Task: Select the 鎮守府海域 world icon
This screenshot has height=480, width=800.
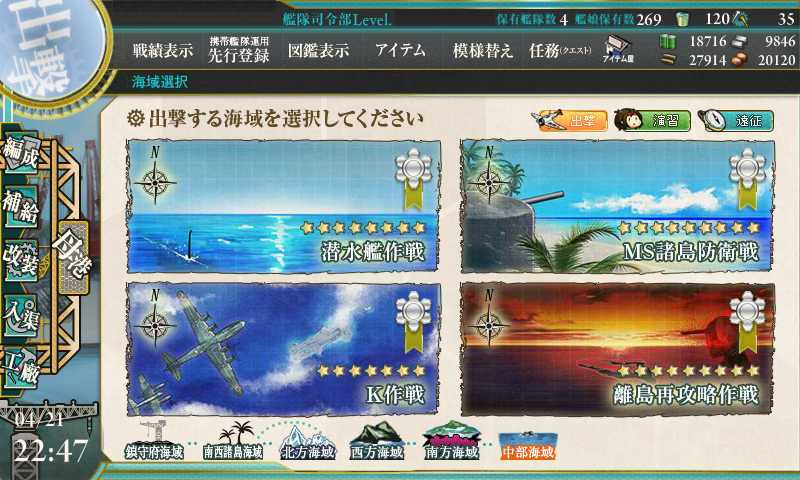Action: click(155, 441)
